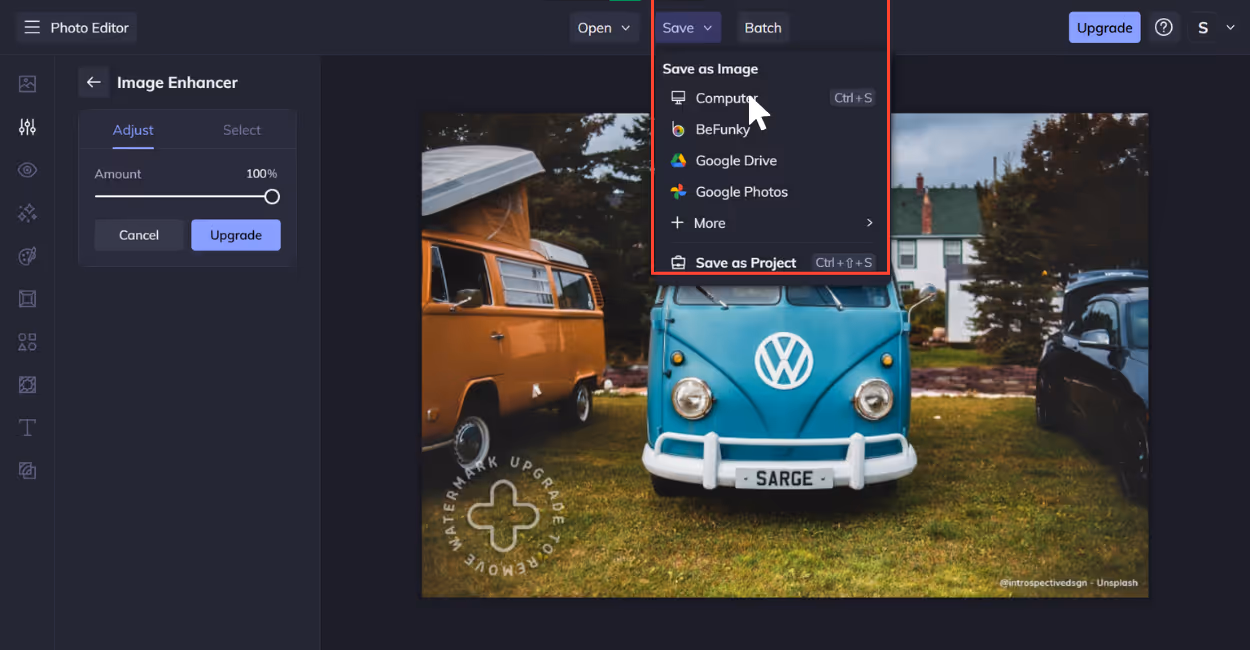Open the hamburger main menu
The height and width of the screenshot is (650, 1250).
coord(32,28)
